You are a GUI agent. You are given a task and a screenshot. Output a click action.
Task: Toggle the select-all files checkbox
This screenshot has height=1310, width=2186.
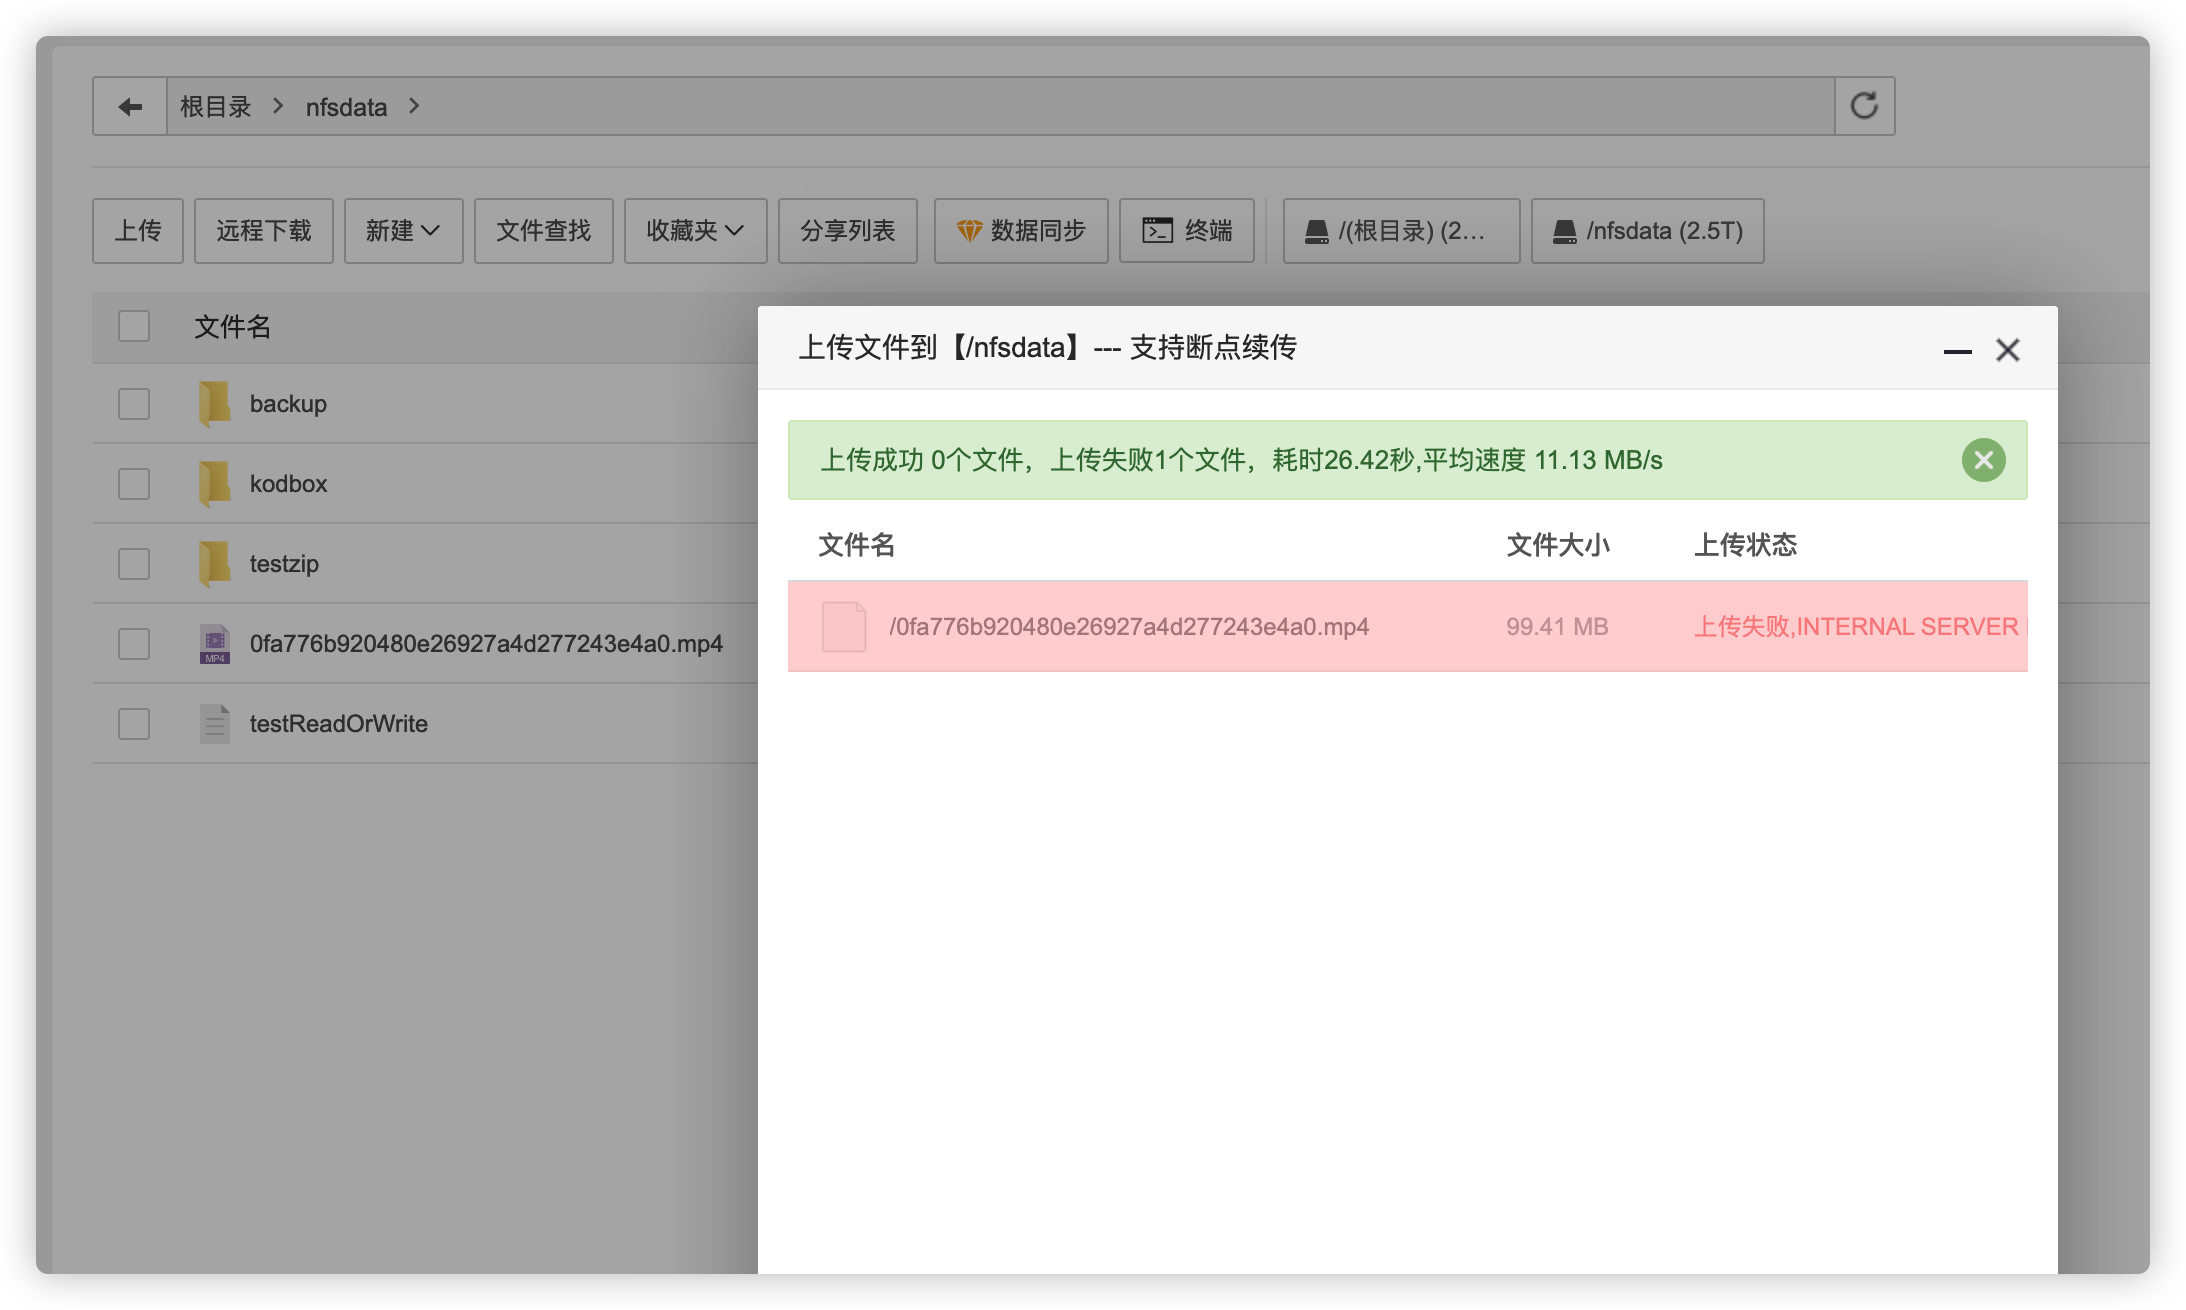point(134,326)
